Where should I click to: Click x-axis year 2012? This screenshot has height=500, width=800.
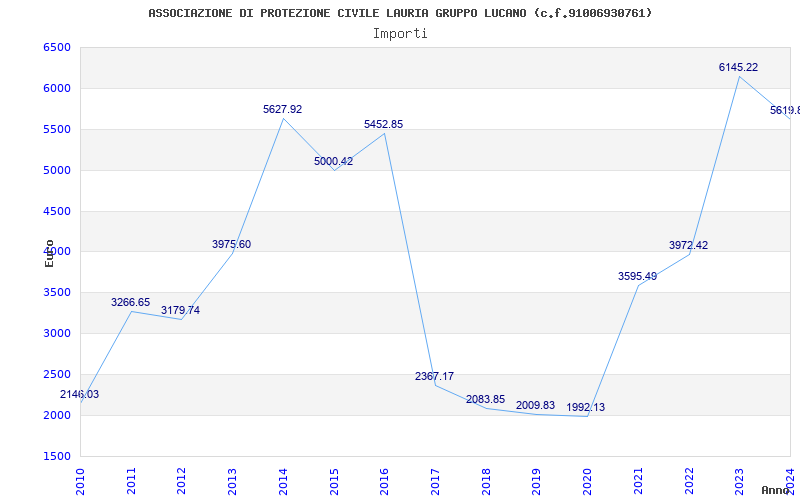coord(182,481)
